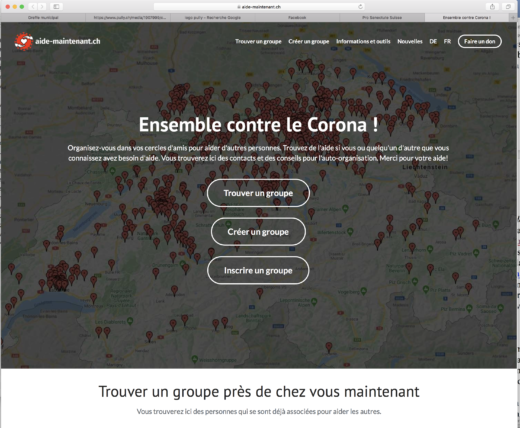Image resolution: width=520 pixels, height=428 pixels.
Task: Open Informations et outils in the navigation
Action: coord(363,41)
